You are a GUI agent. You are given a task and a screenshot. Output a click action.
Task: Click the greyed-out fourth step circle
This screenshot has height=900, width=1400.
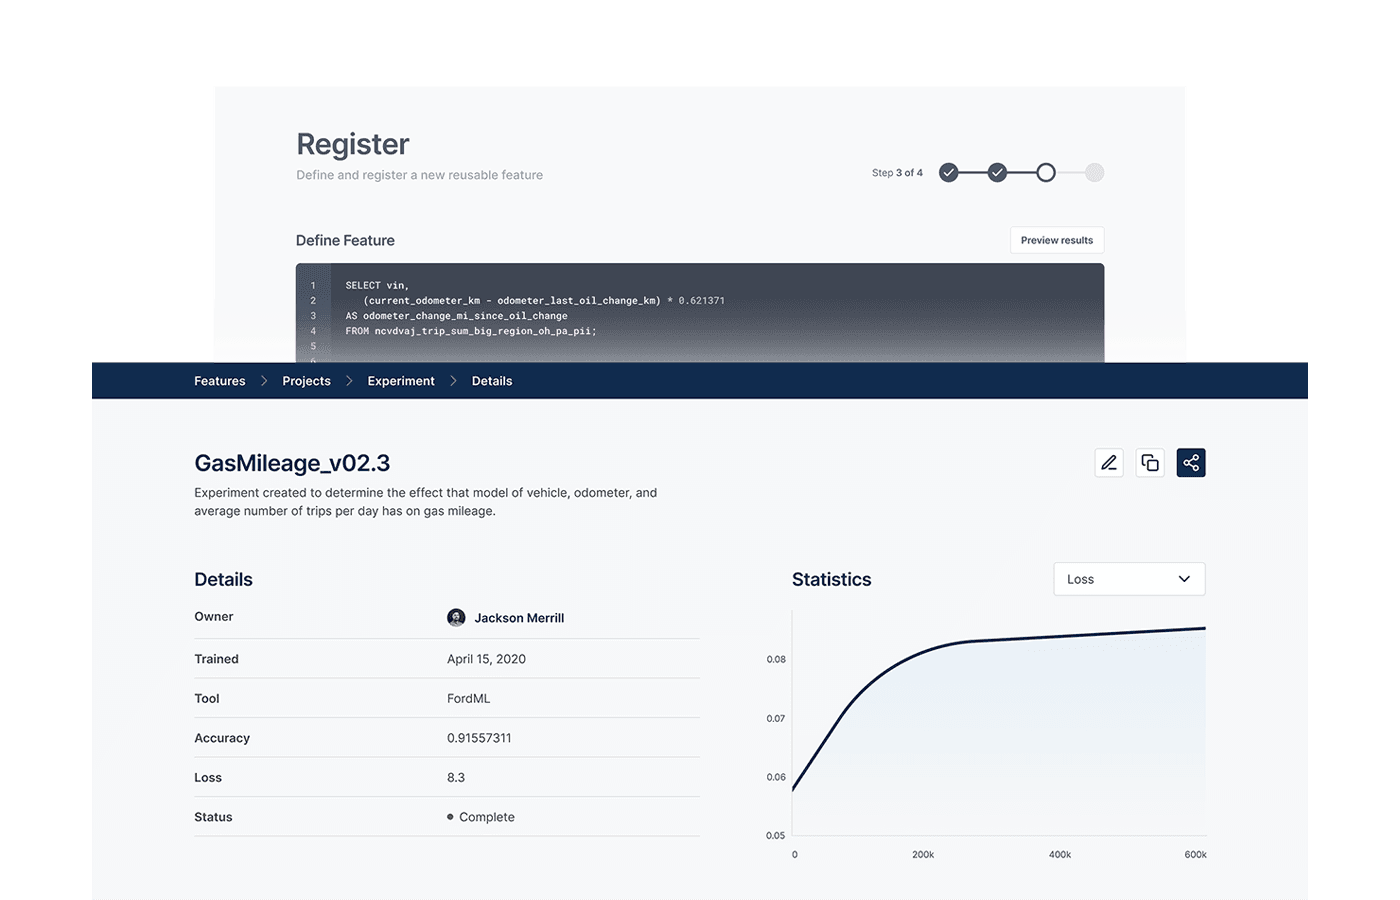pos(1095,173)
